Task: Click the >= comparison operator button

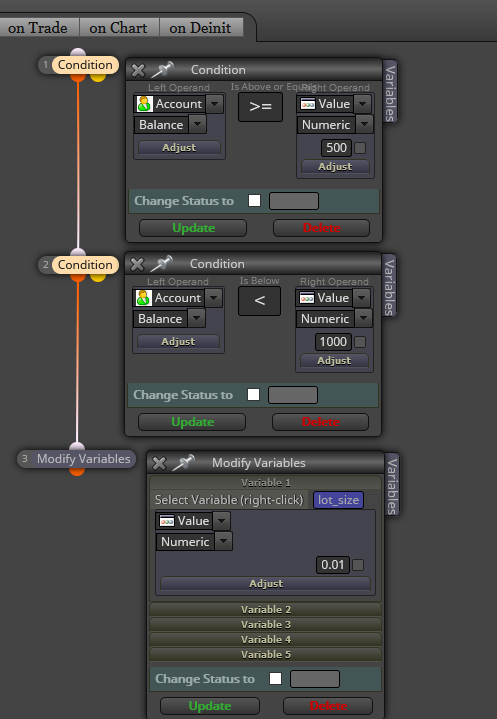Action: click(260, 107)
